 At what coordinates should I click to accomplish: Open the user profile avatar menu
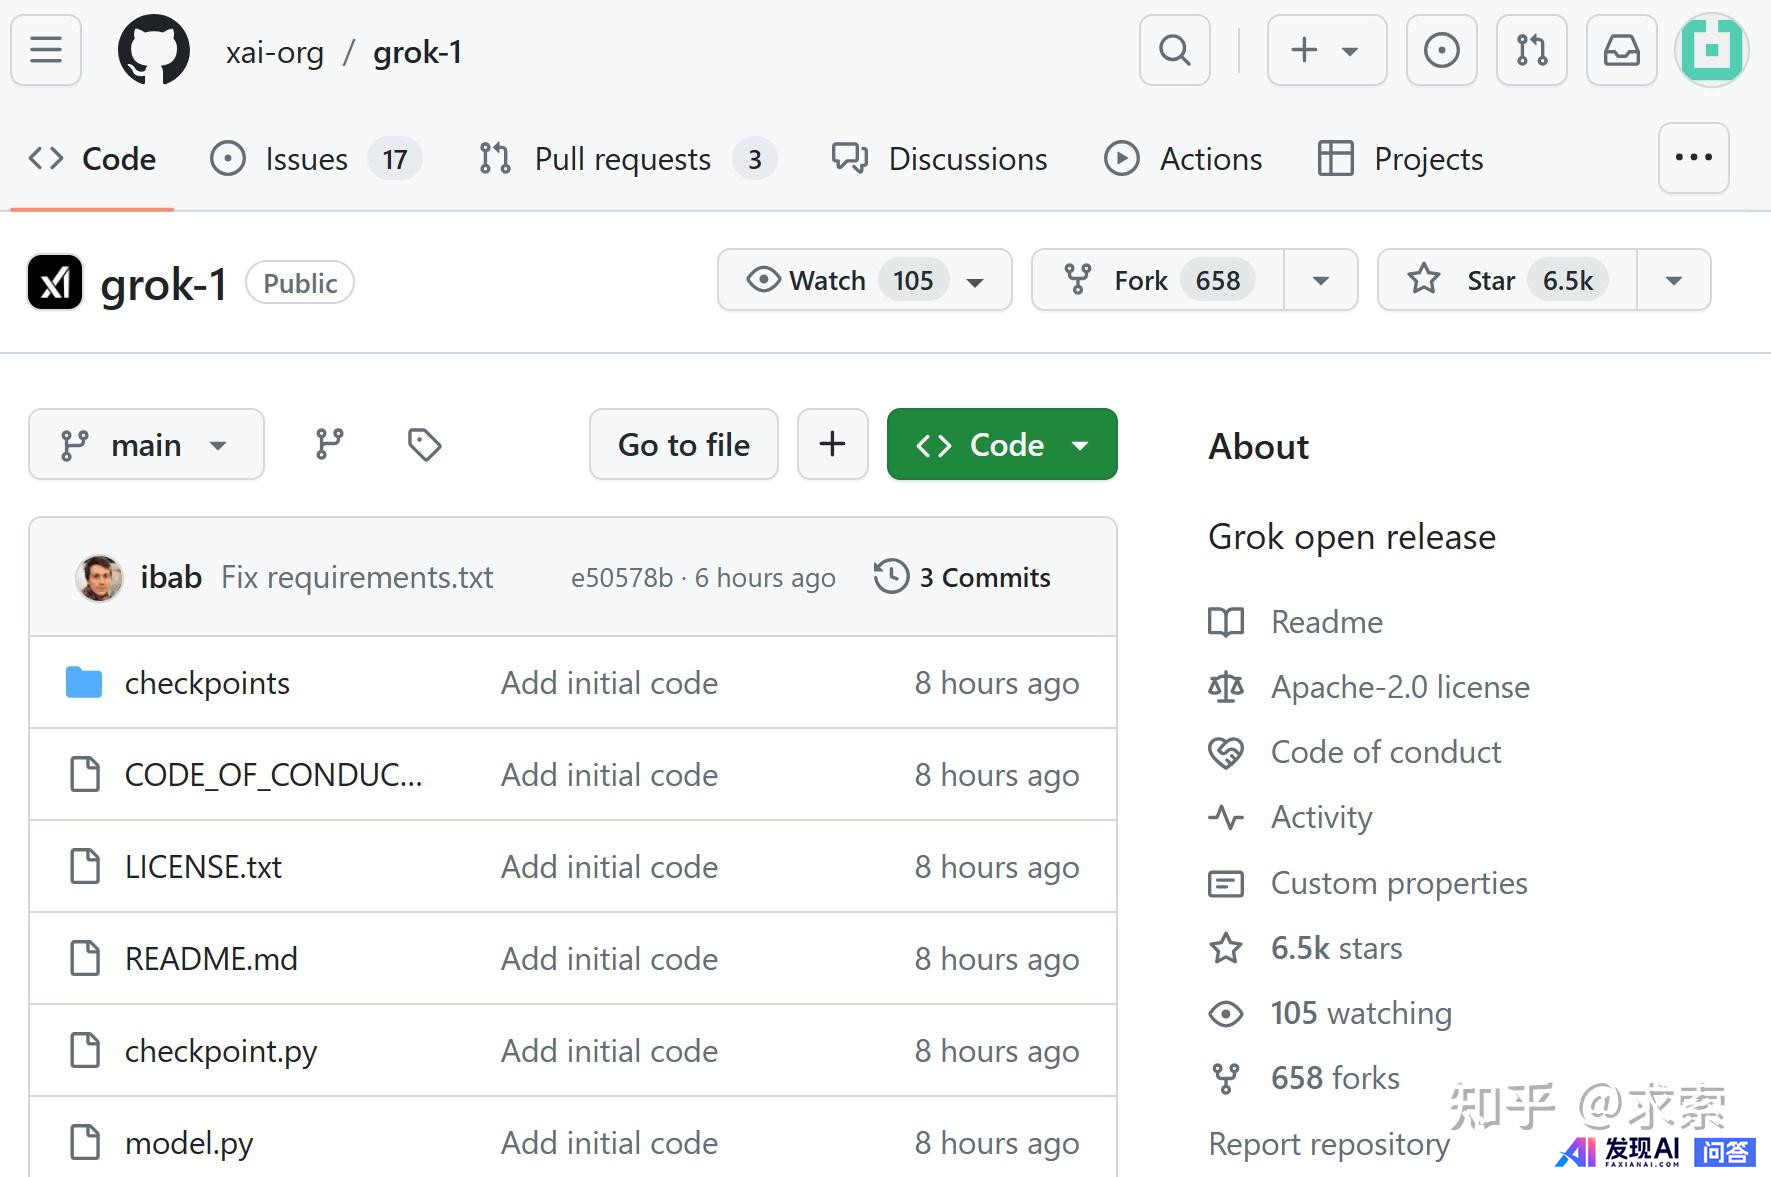1712,50
